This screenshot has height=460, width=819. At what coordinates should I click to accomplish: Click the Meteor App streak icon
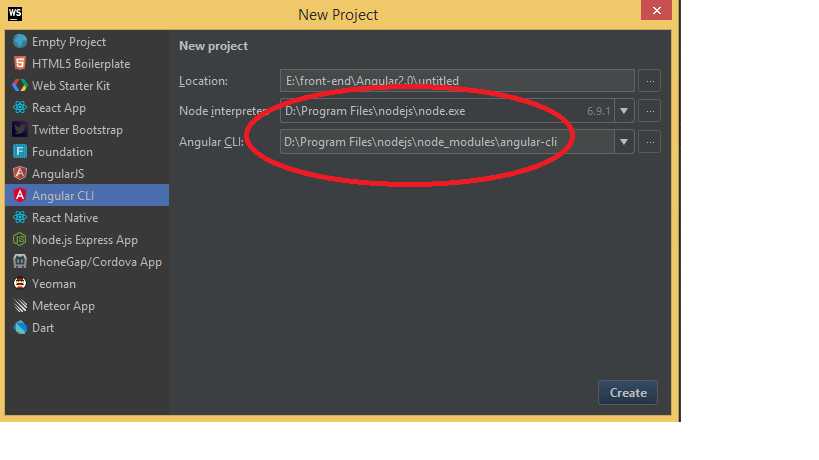point(20,305)
